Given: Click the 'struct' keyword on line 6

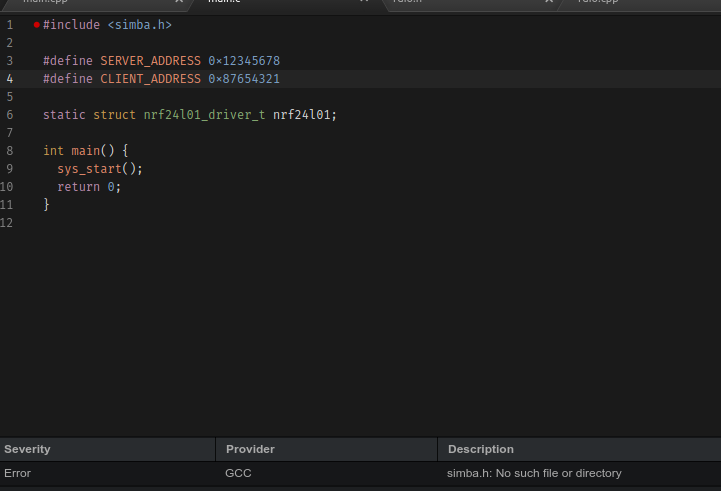Looking at the screenshot, I should pos(114,114).
